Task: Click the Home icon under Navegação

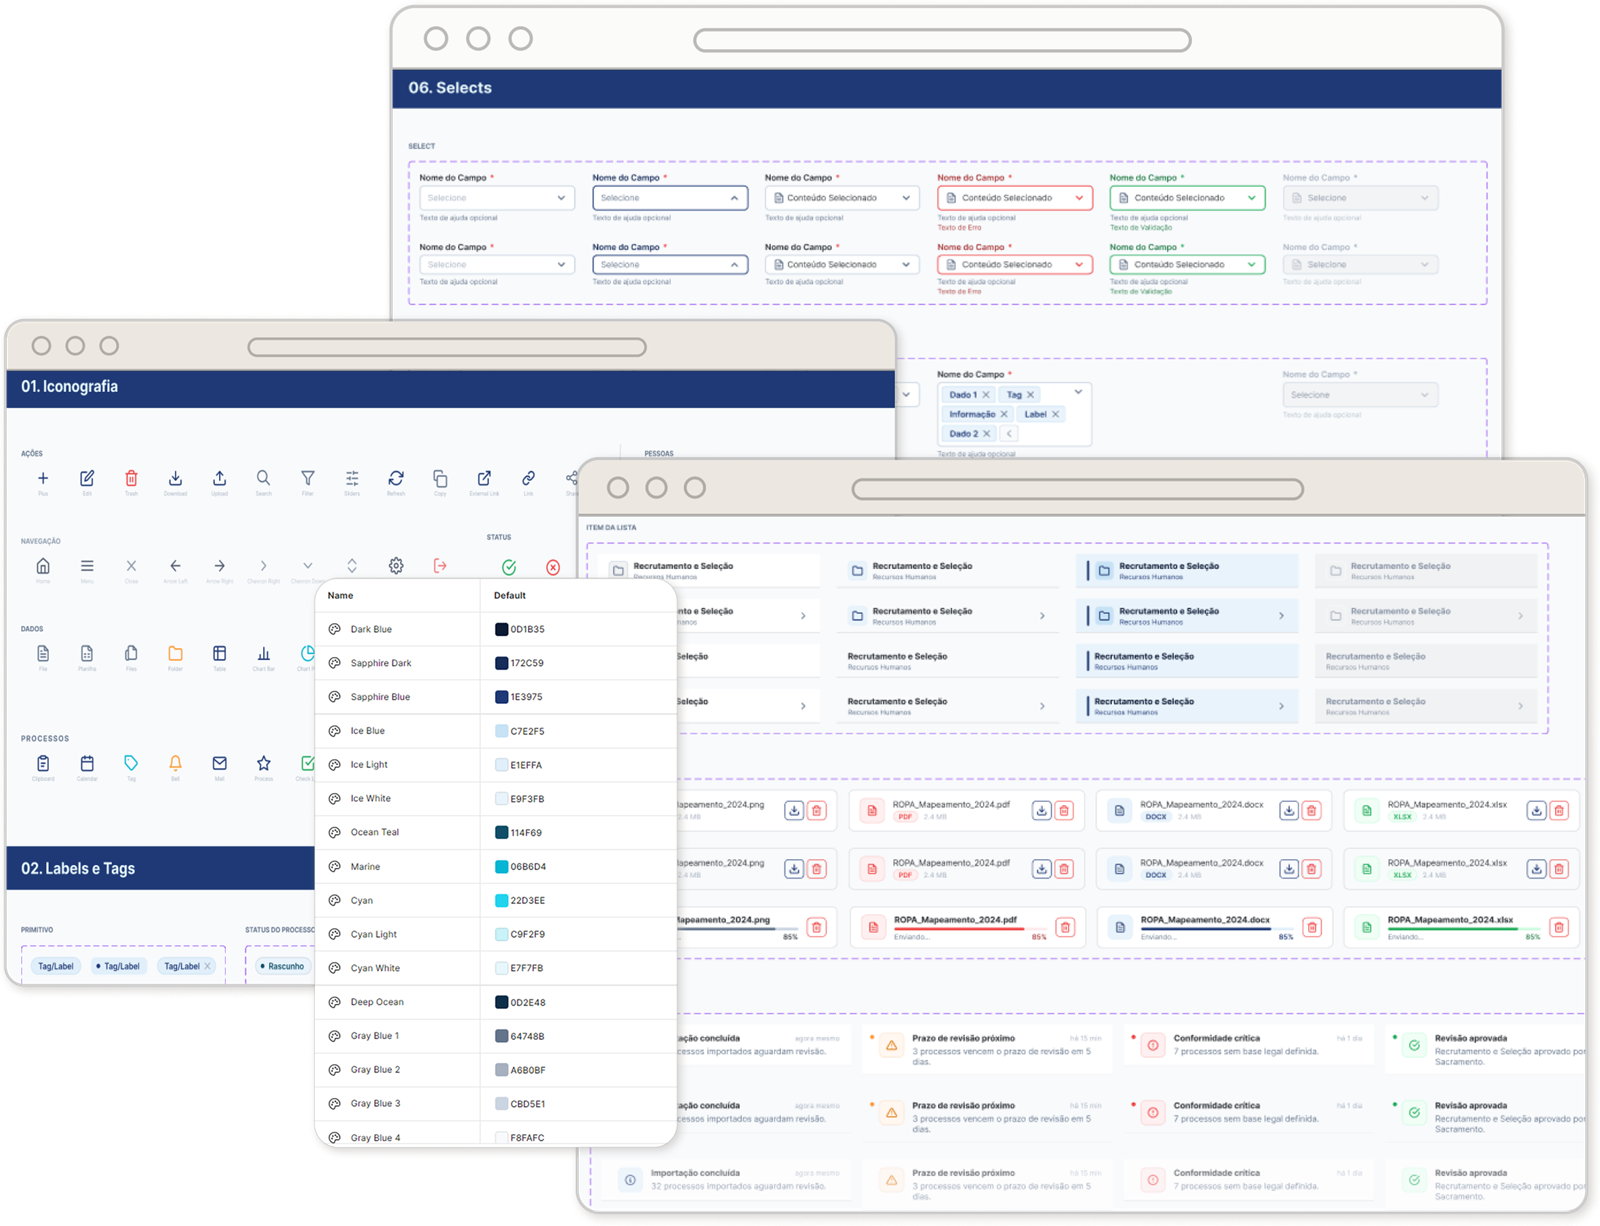Action: (43, 566)
